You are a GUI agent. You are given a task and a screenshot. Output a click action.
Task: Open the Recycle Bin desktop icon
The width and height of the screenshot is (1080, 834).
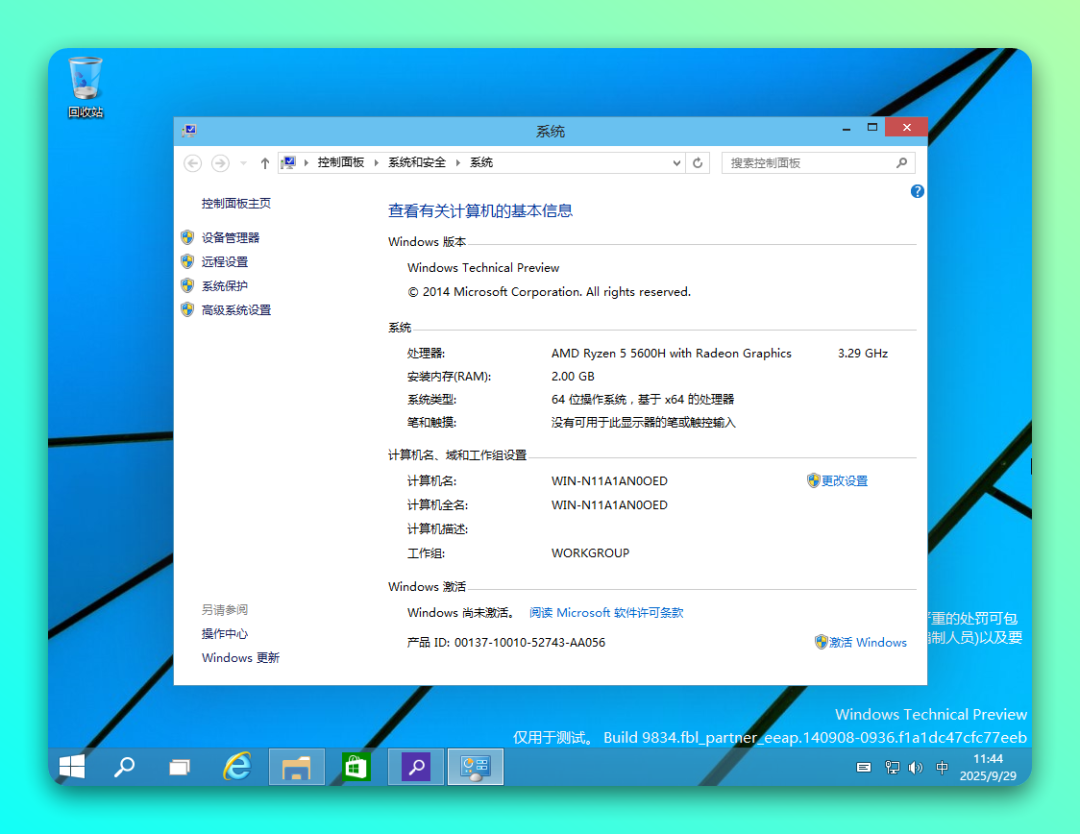click(x=85, y=85)
